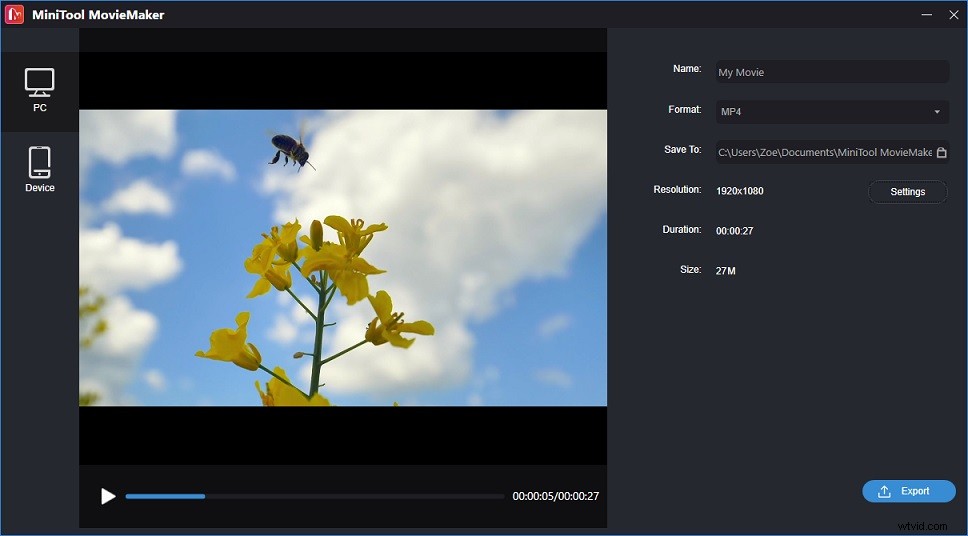
Task: Click the video preview image
Action: 343,258
